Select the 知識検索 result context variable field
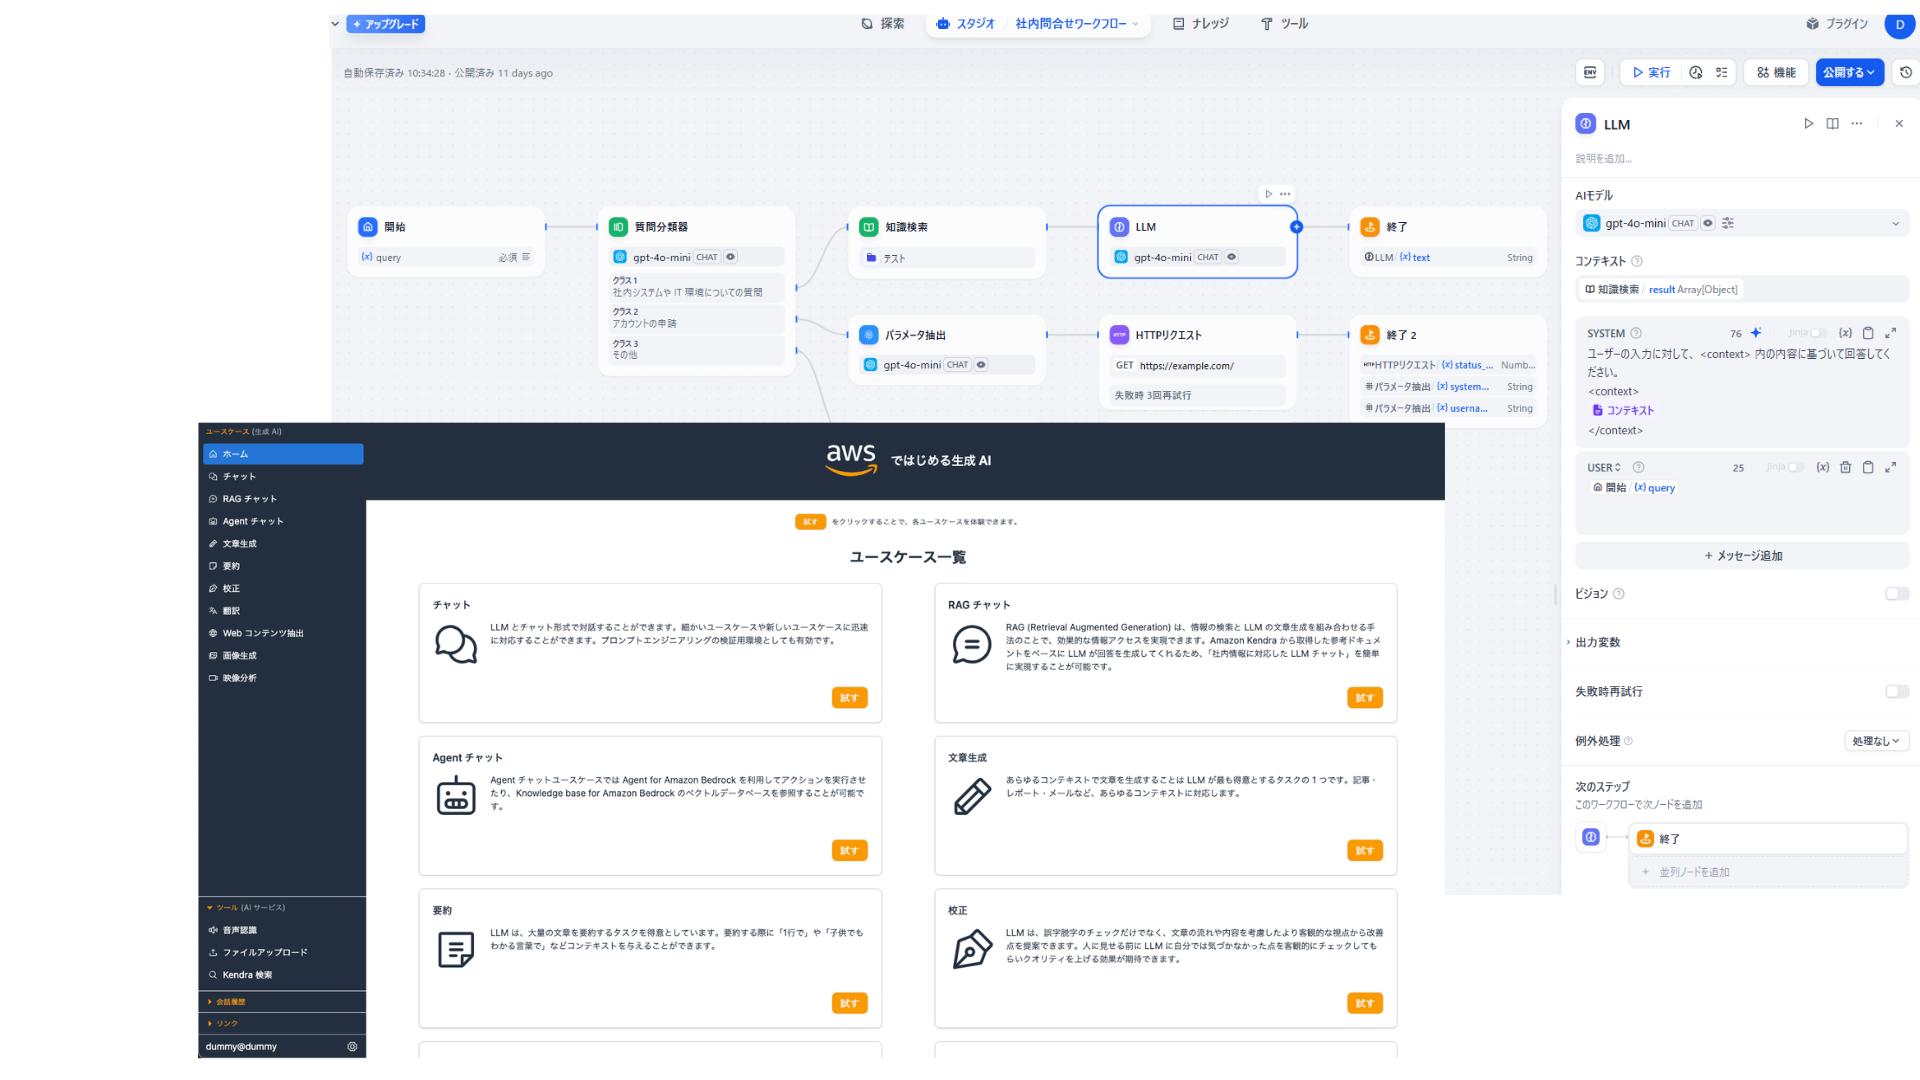Image resolution: width=1920 pixels, height=1080 pixels. click(1742, 289)
